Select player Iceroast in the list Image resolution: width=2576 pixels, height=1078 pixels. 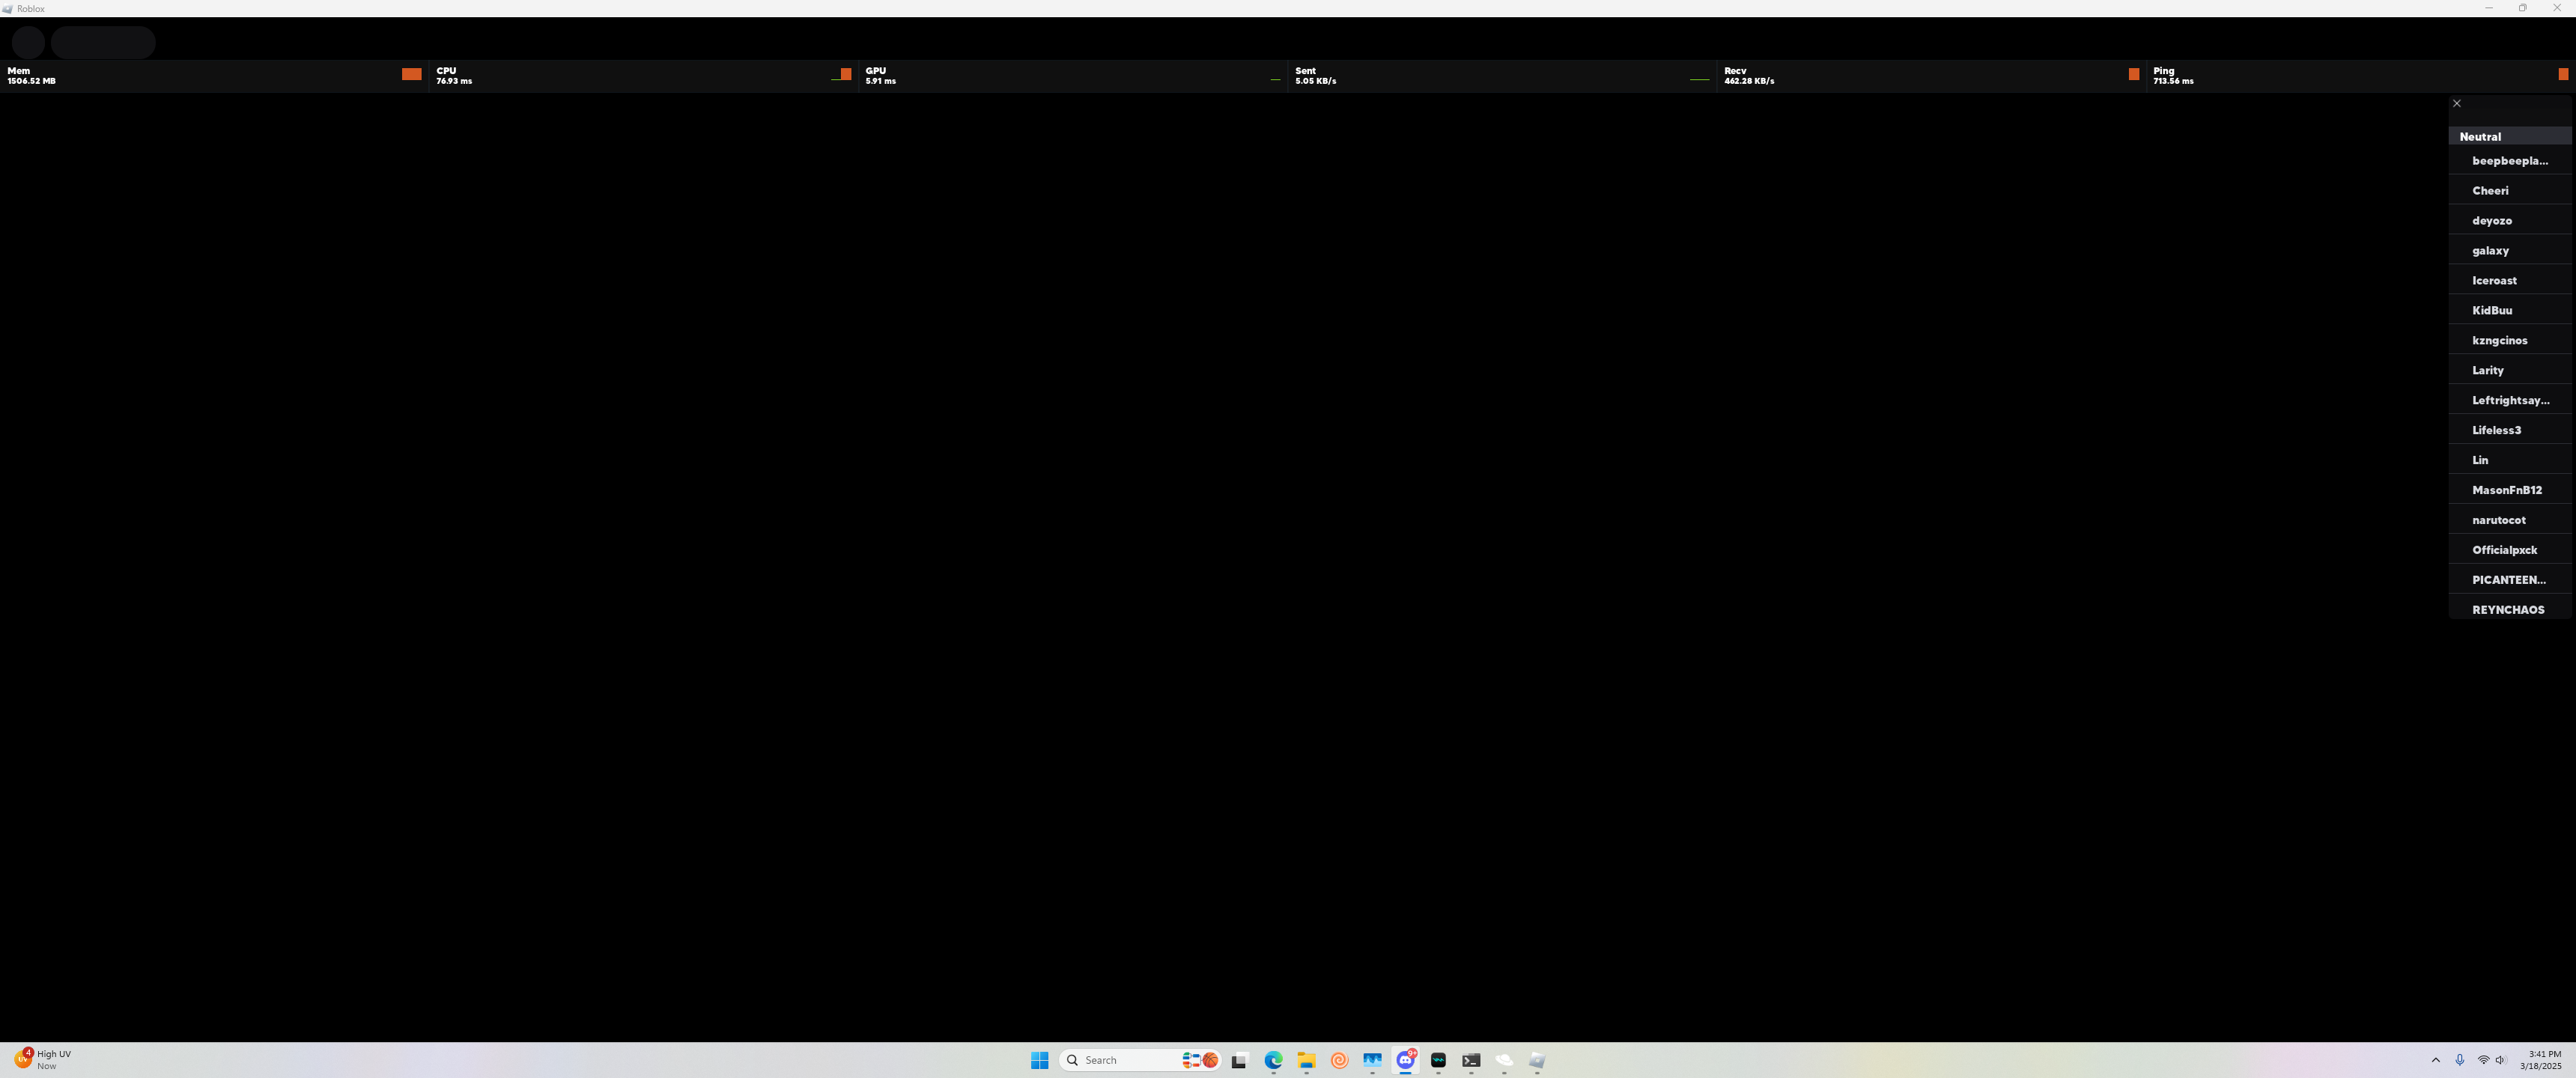pos(2509,281)
